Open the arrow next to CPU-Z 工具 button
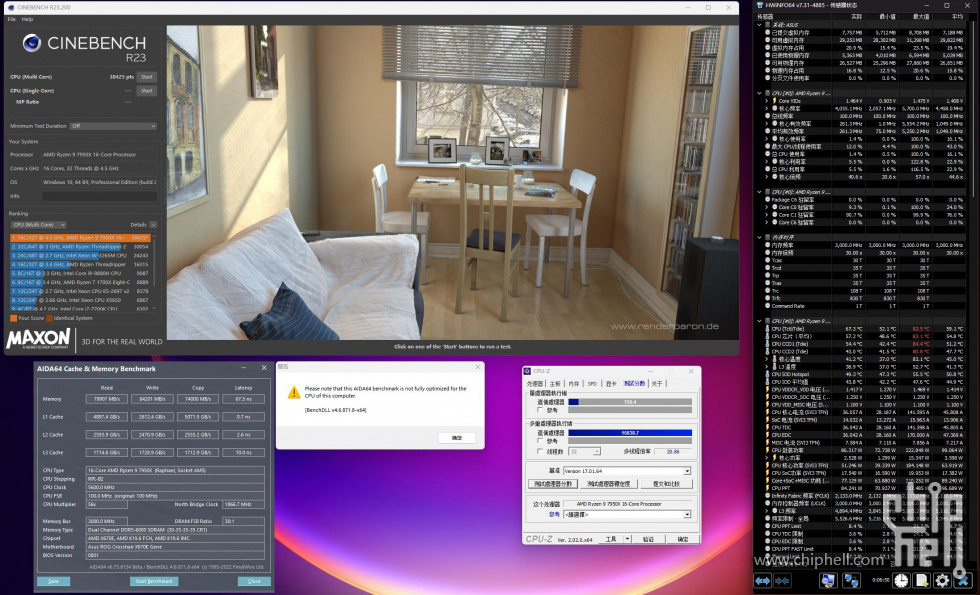This screenshot has width=980, height=595. click(x=628, y=539)
